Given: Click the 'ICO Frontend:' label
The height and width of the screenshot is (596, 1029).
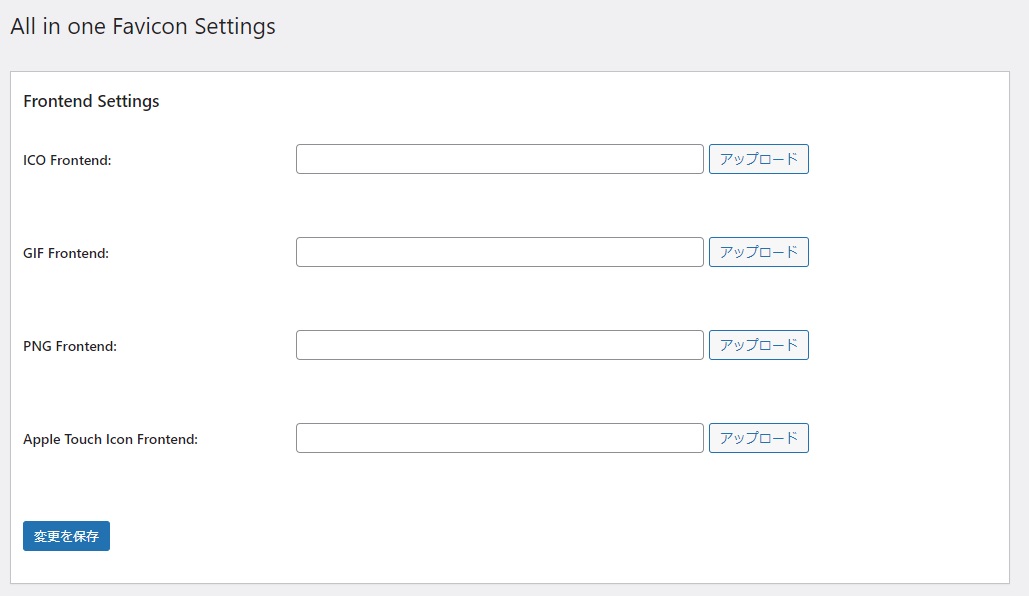Looking at the screenshot, I should 67,160.
